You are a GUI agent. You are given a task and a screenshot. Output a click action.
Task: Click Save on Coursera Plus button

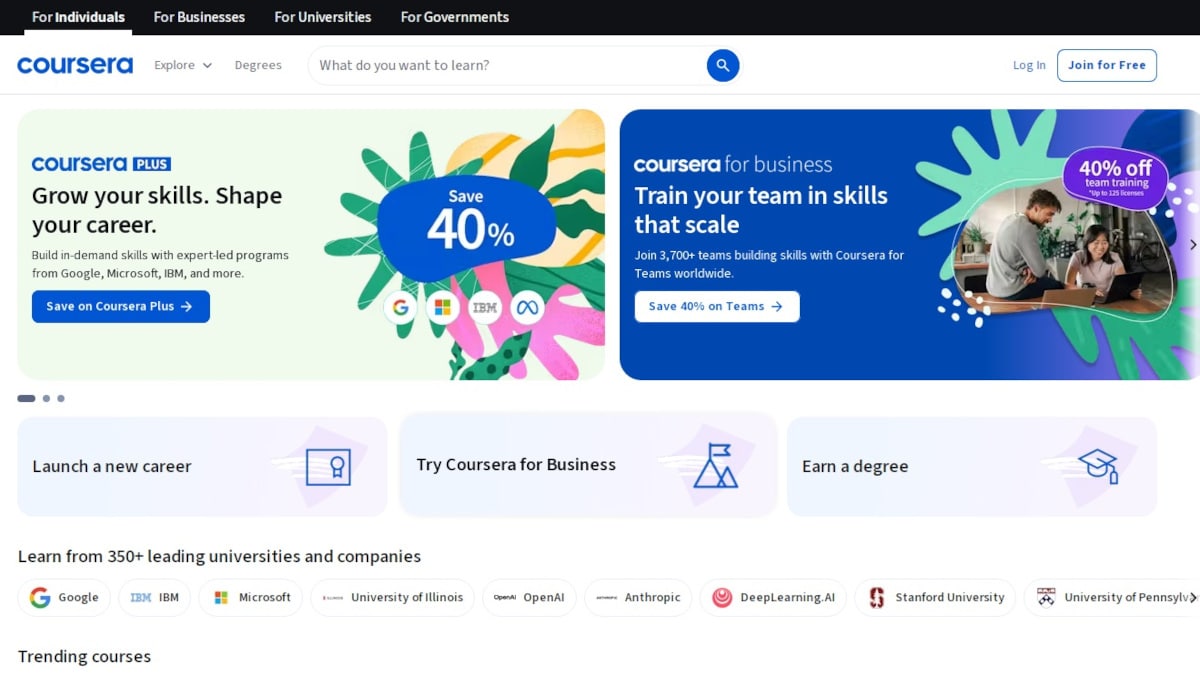[x=121, y=306]
